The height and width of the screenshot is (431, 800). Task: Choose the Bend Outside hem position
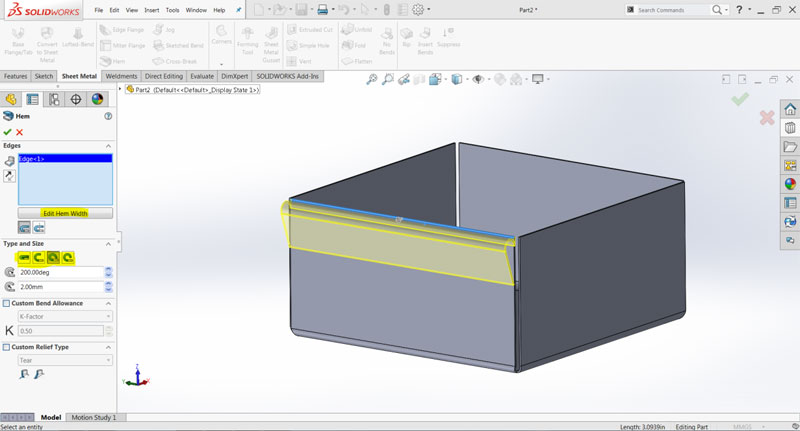[39, 227]
